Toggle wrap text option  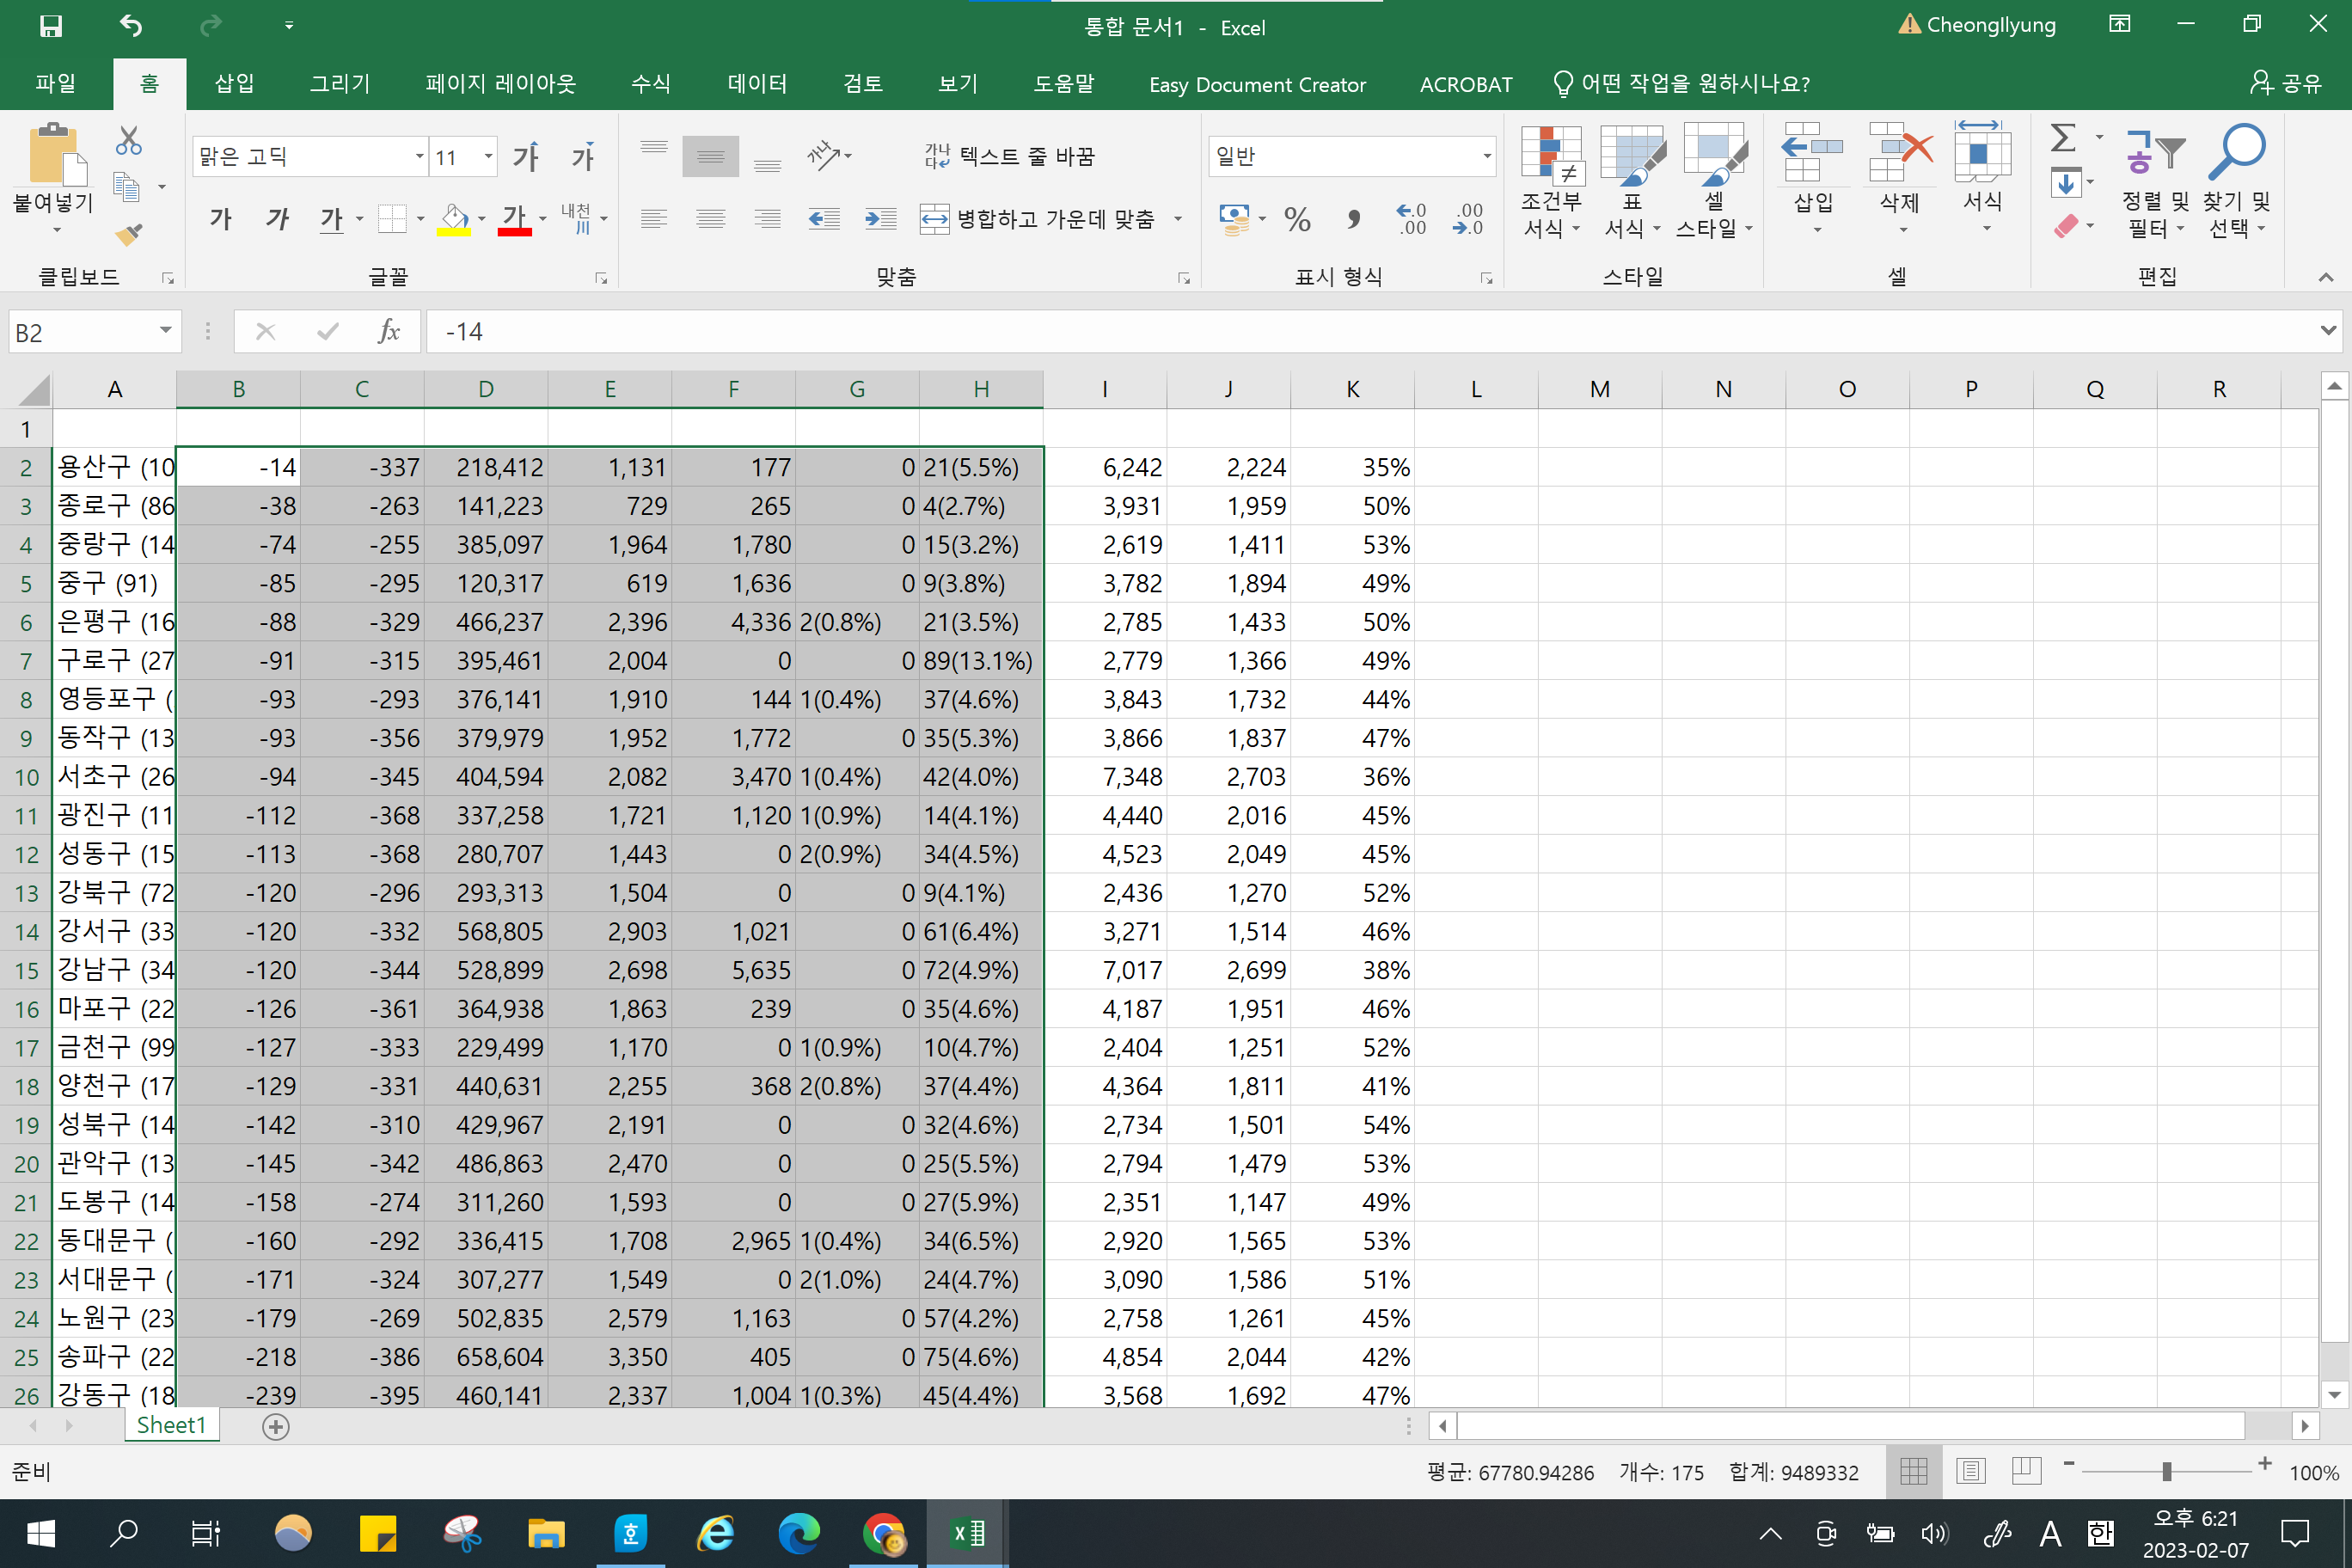1010,156
